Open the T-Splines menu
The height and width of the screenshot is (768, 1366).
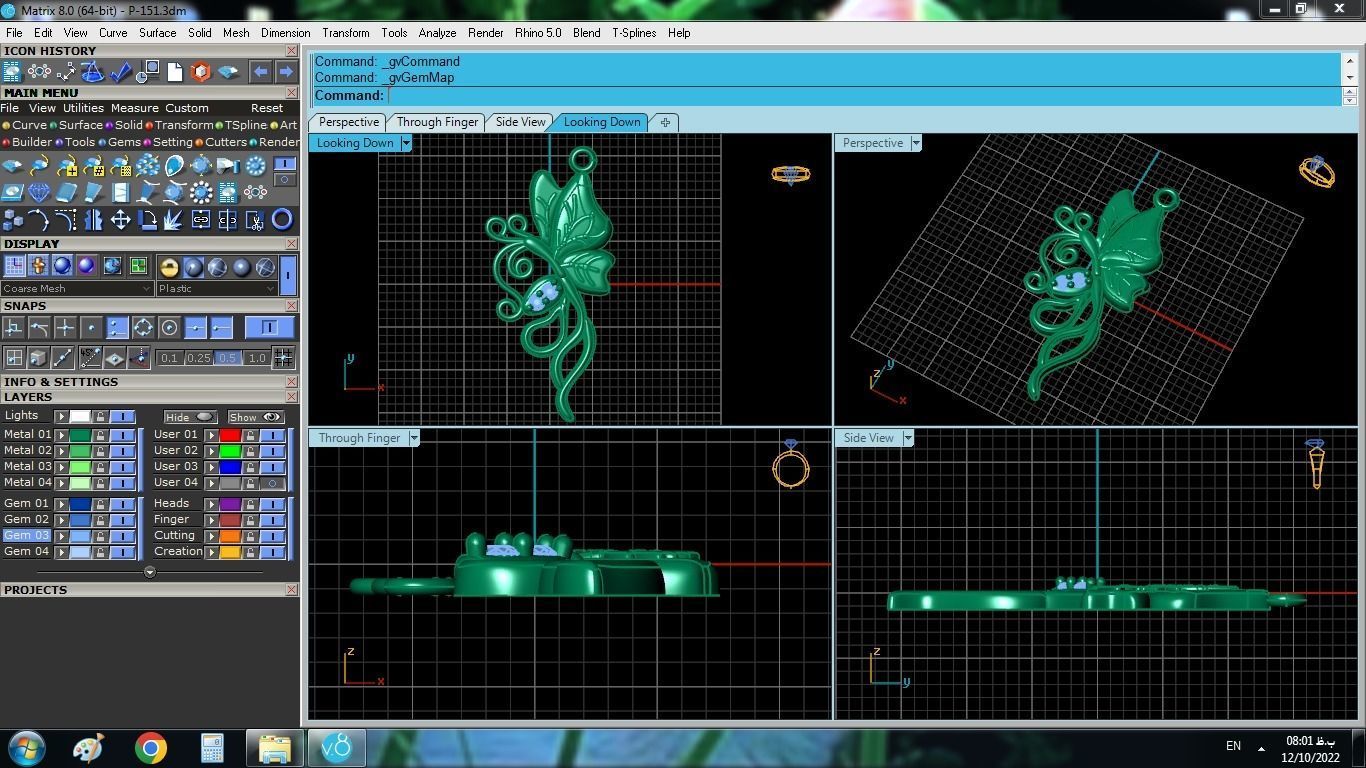634,33
